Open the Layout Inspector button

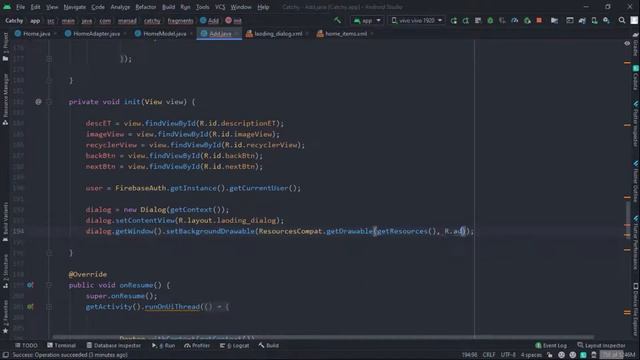601,345
